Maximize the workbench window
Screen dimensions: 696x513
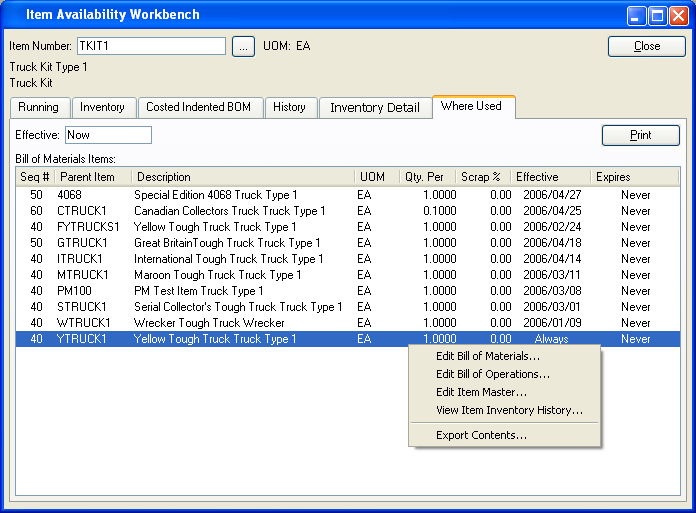pos(657,15)
